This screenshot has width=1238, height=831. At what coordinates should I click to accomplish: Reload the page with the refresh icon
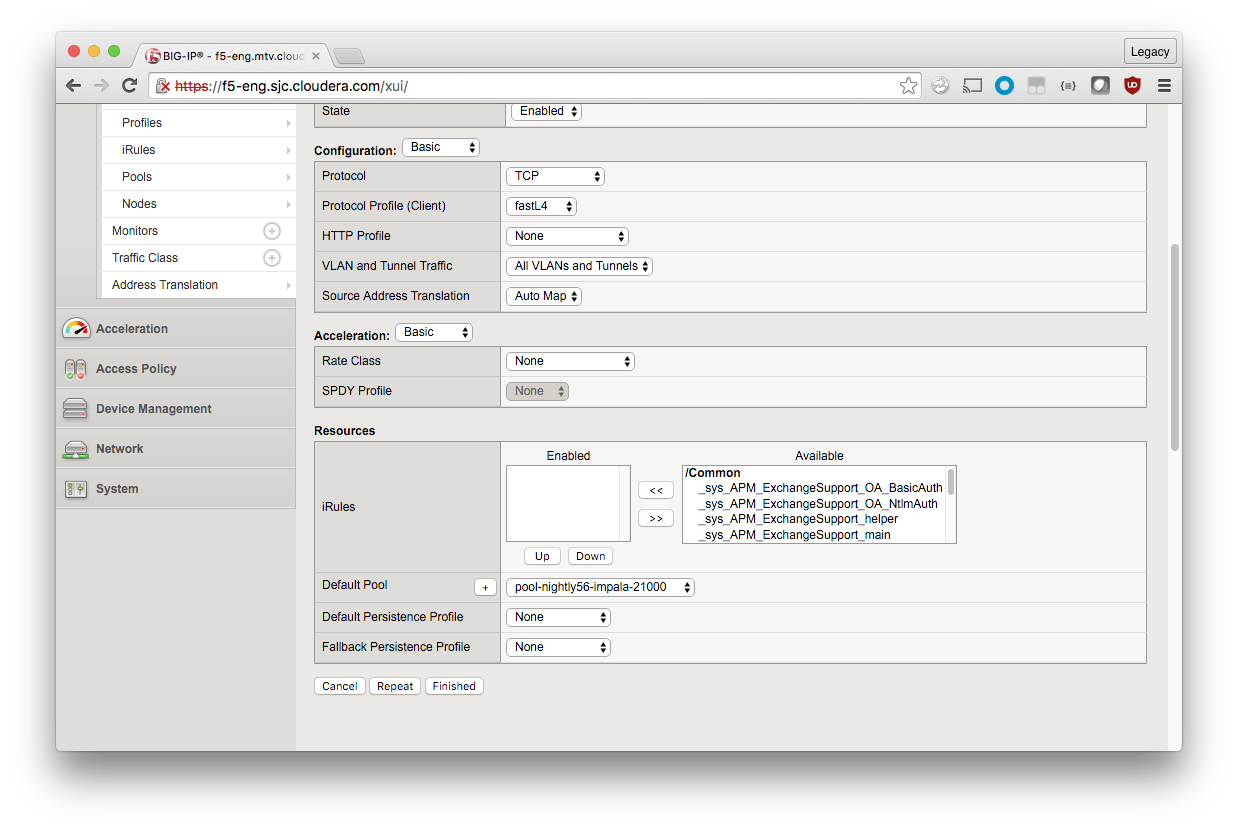point(129,86)
